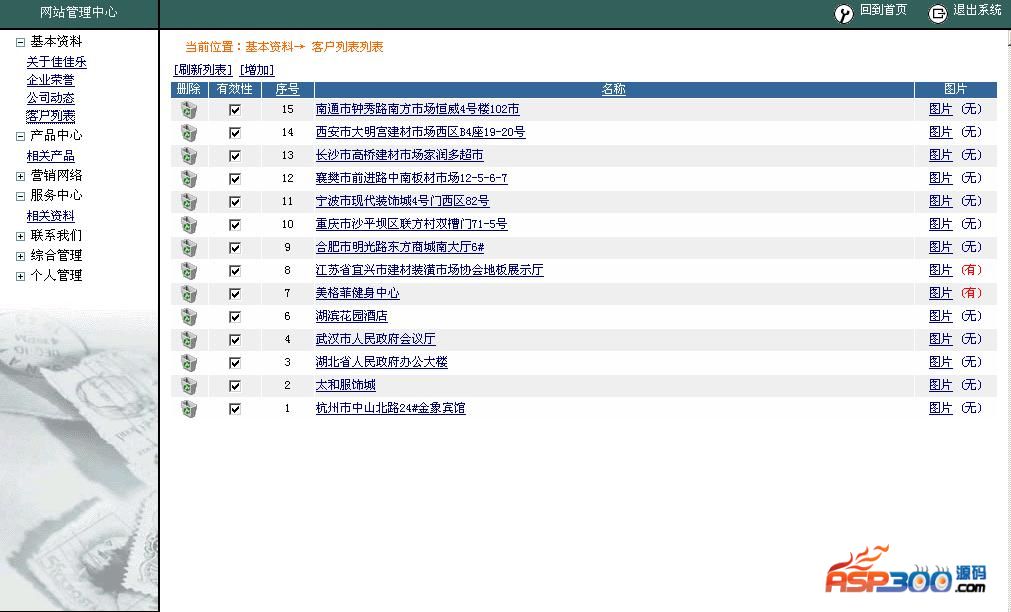Toggle validity checkbox for row 13
The height and width of the screenshot is (612, 1011).
pyautogui.click(x=235, y=155)
